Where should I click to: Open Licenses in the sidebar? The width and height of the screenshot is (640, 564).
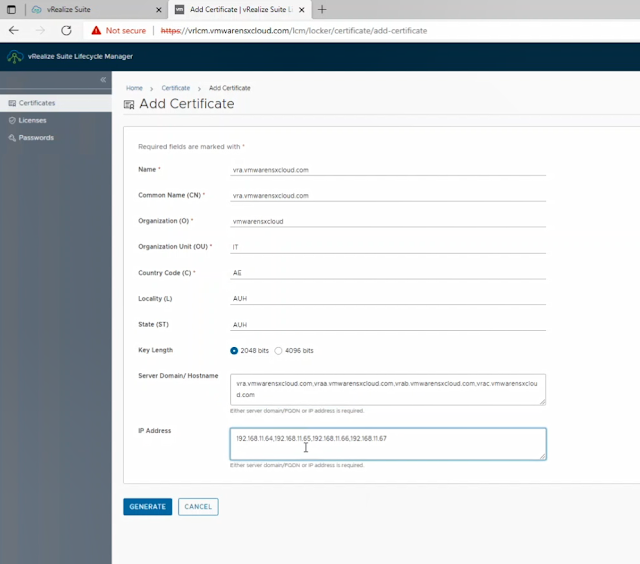(x=32, y=120)
